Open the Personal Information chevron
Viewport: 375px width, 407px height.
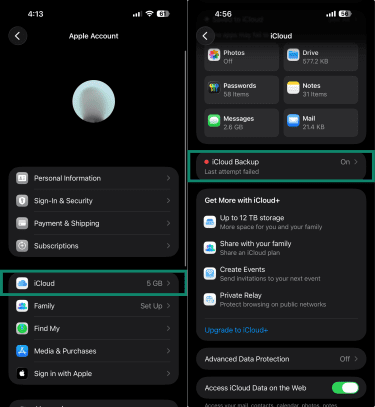pos(168,178)
